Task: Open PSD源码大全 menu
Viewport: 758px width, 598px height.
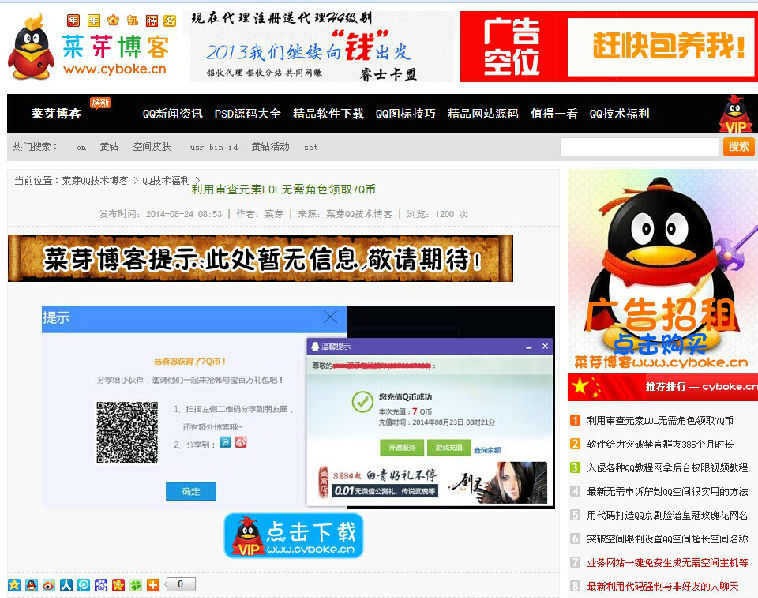Action: click(x=248, y=114)
